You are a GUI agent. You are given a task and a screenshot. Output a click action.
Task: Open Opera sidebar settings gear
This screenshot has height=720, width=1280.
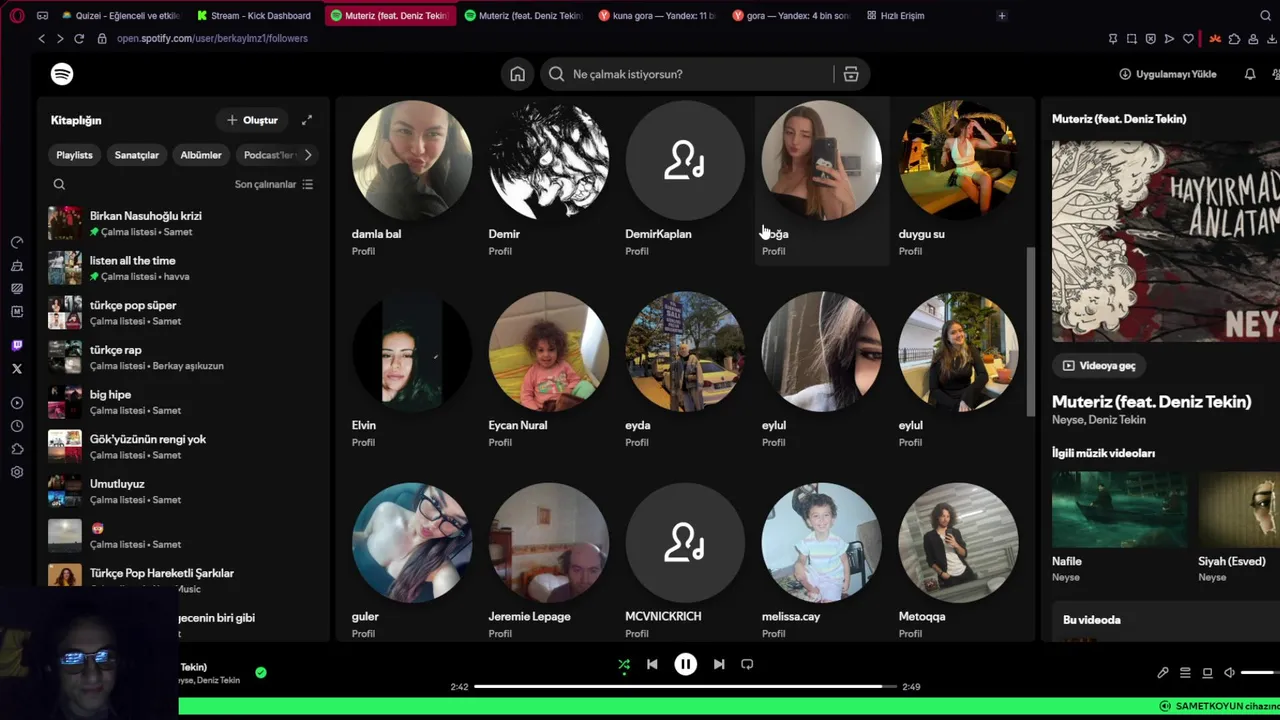pos(17,472)
